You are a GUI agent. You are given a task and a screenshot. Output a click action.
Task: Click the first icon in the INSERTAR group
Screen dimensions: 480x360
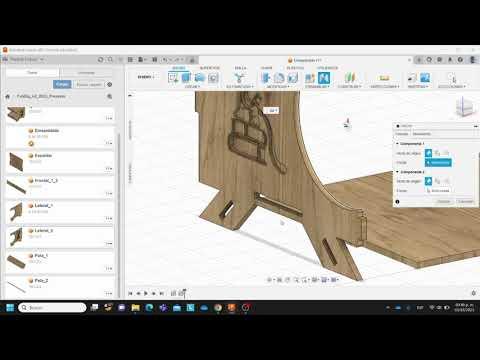[x=412, y=78]
